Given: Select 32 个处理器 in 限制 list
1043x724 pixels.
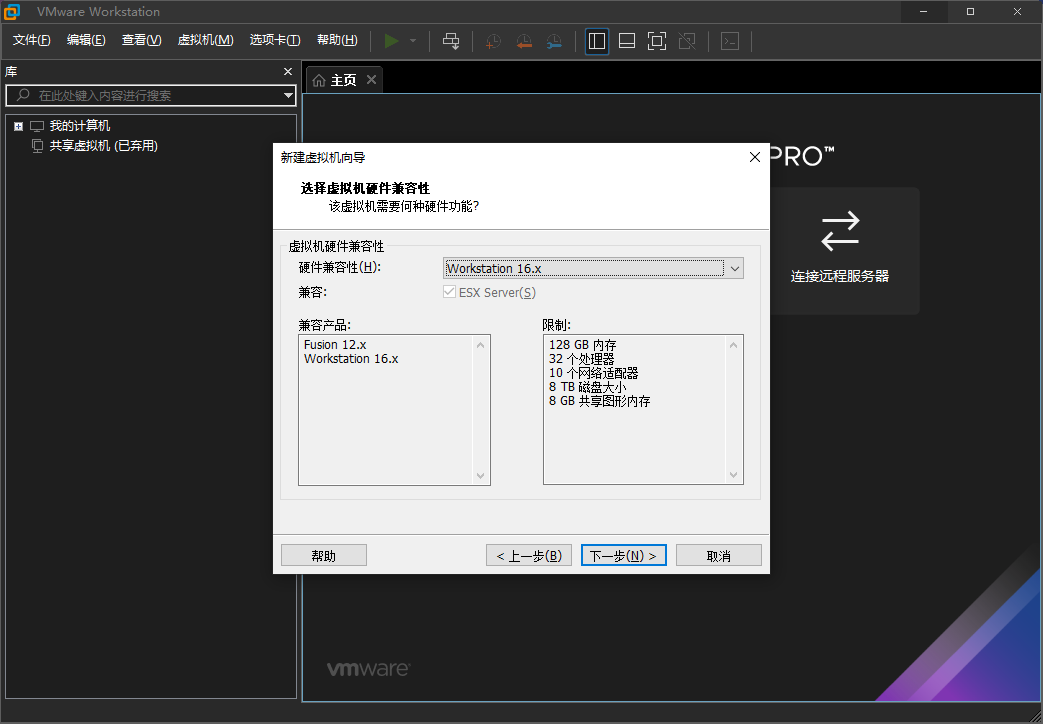Looking at the screenshot, I should (581, 359).
